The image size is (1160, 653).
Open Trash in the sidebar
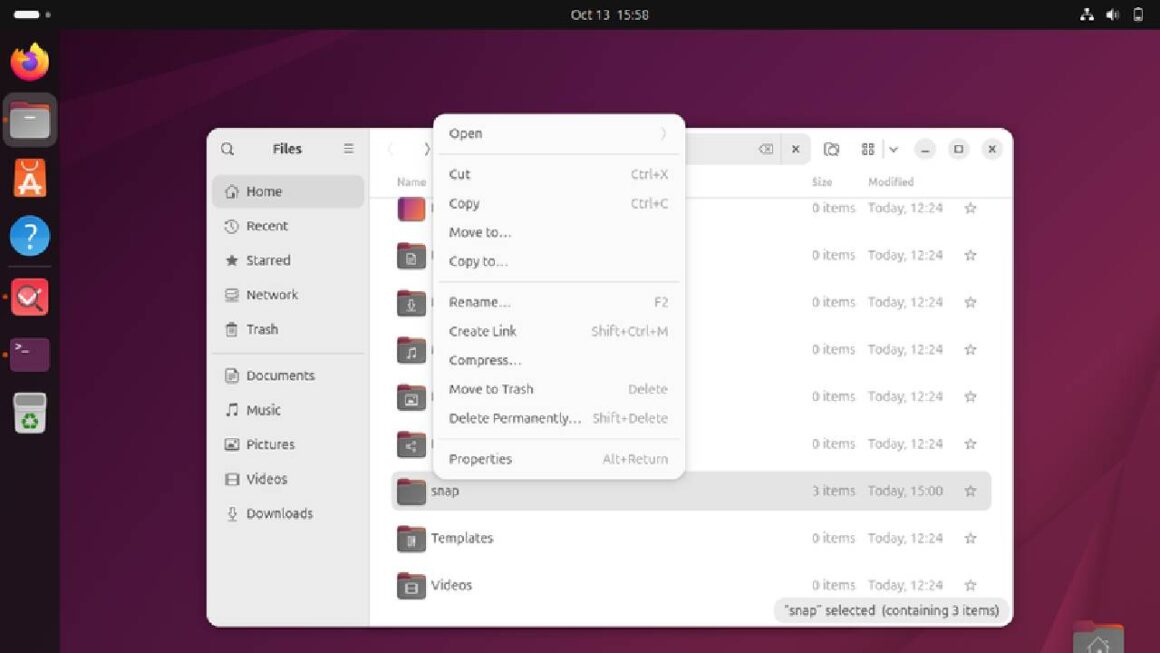click(x=288, y=330)
